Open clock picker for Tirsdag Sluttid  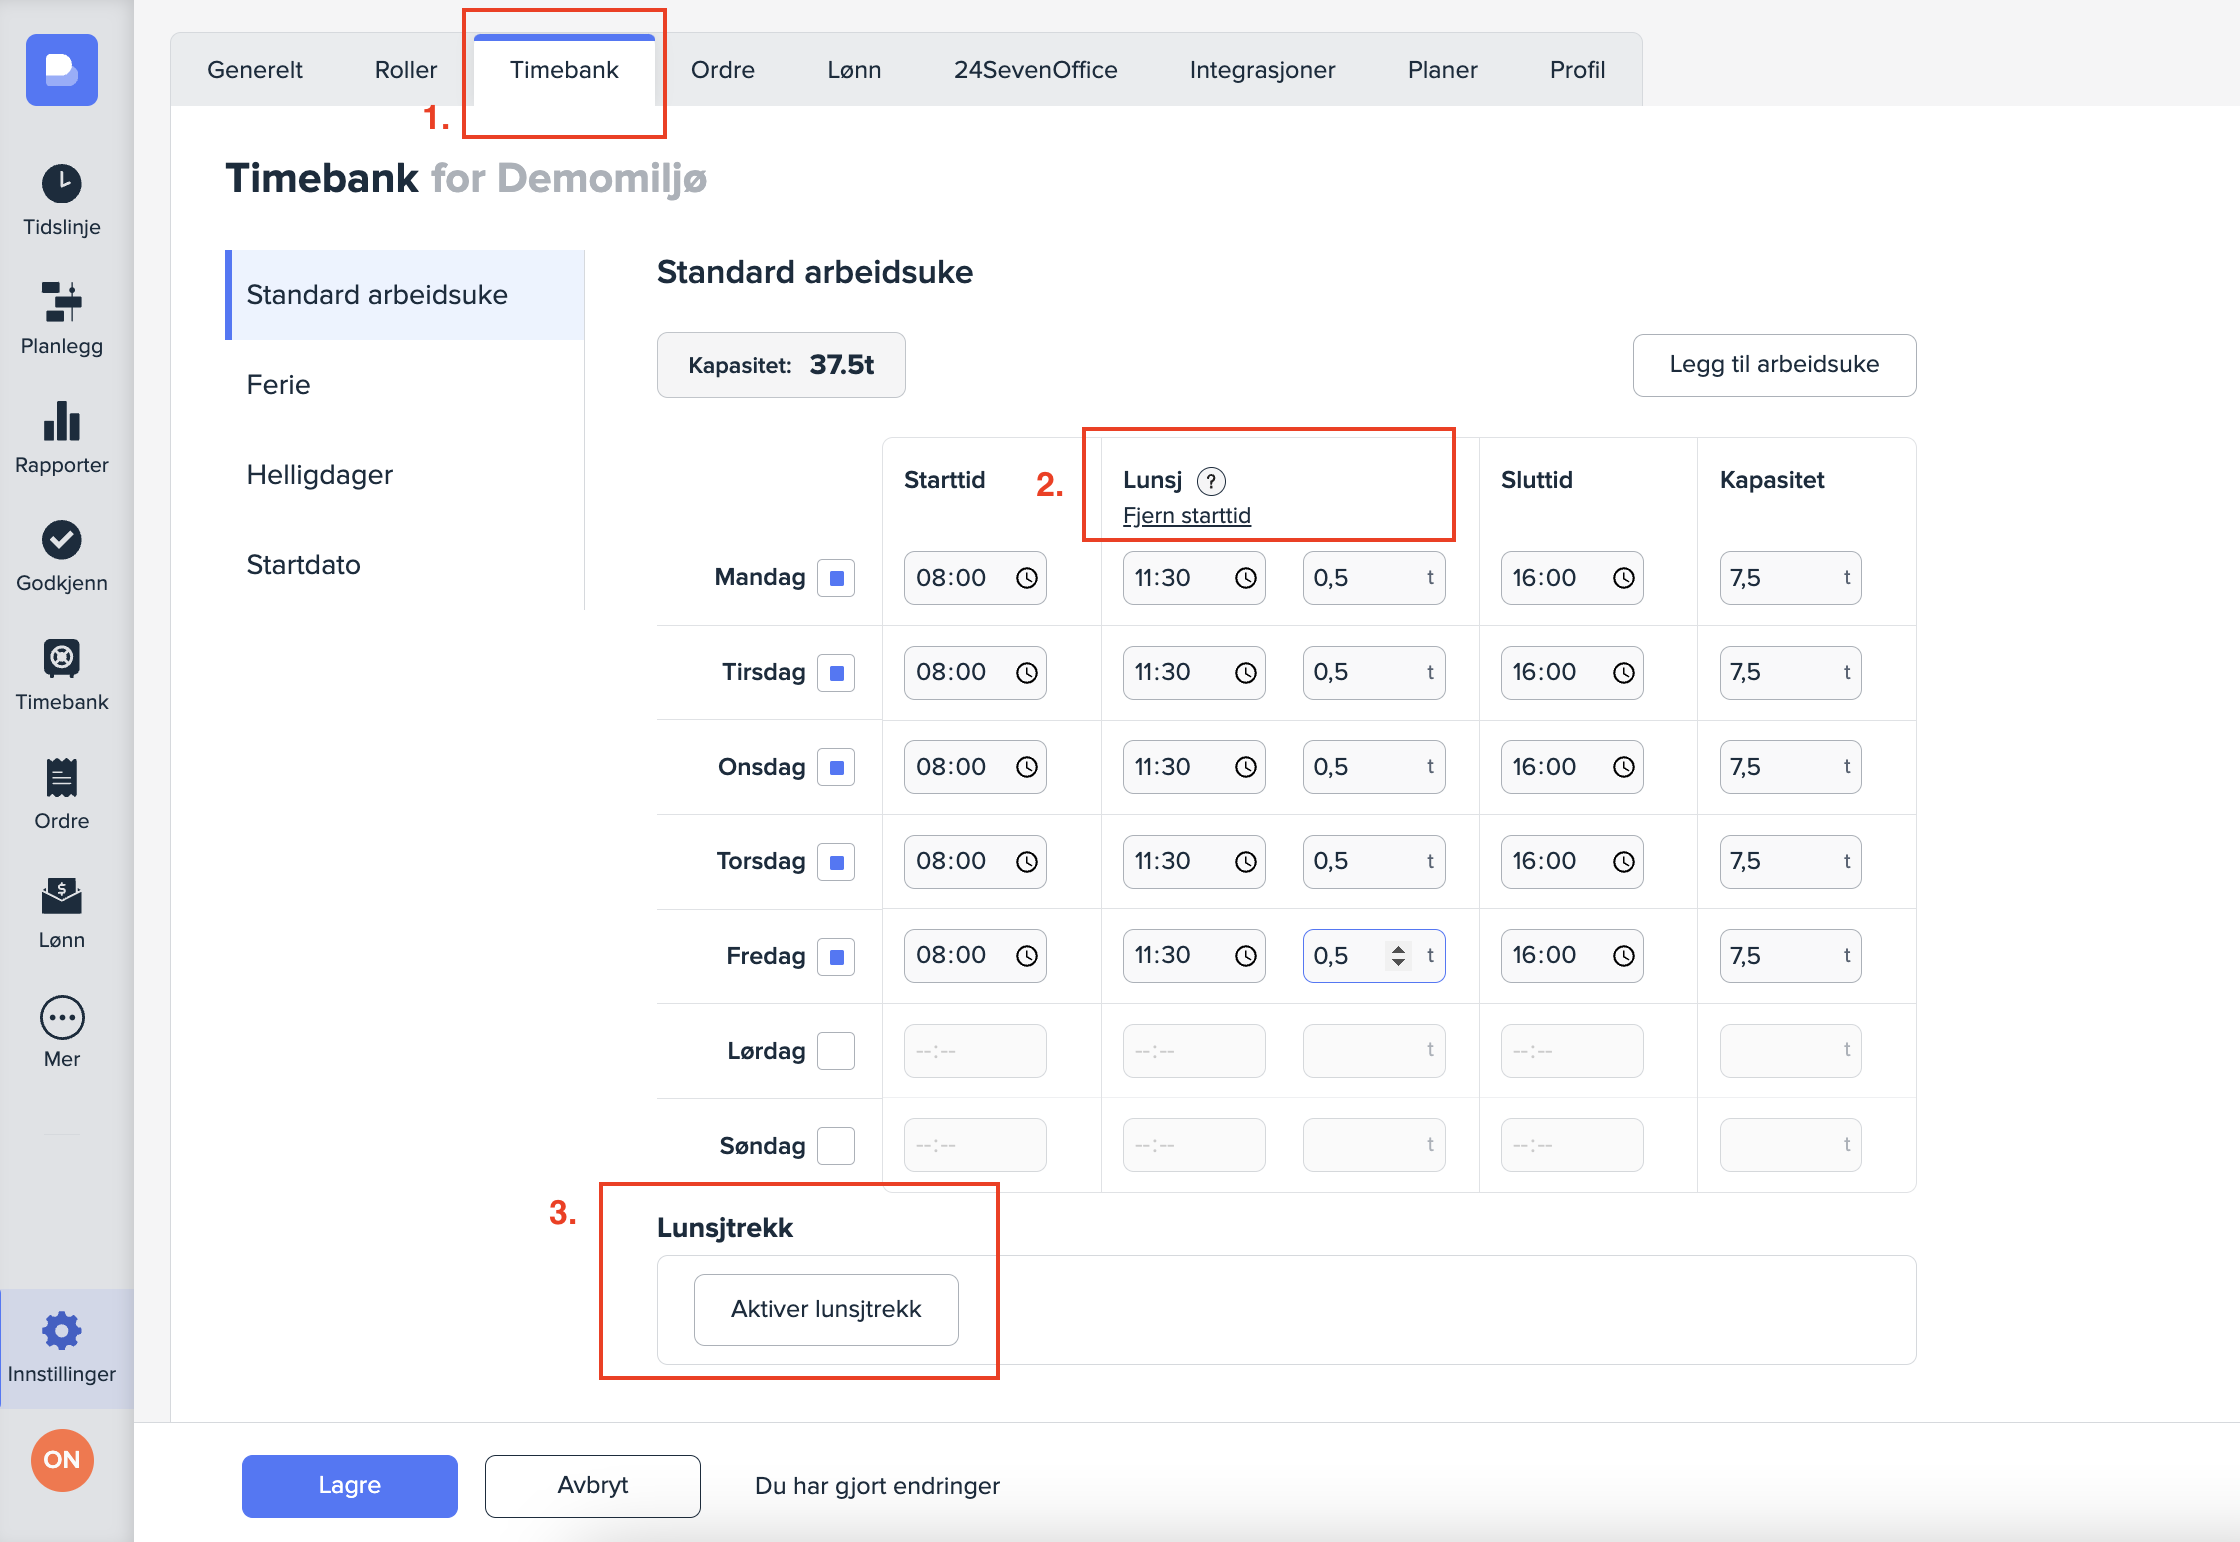1623,673
